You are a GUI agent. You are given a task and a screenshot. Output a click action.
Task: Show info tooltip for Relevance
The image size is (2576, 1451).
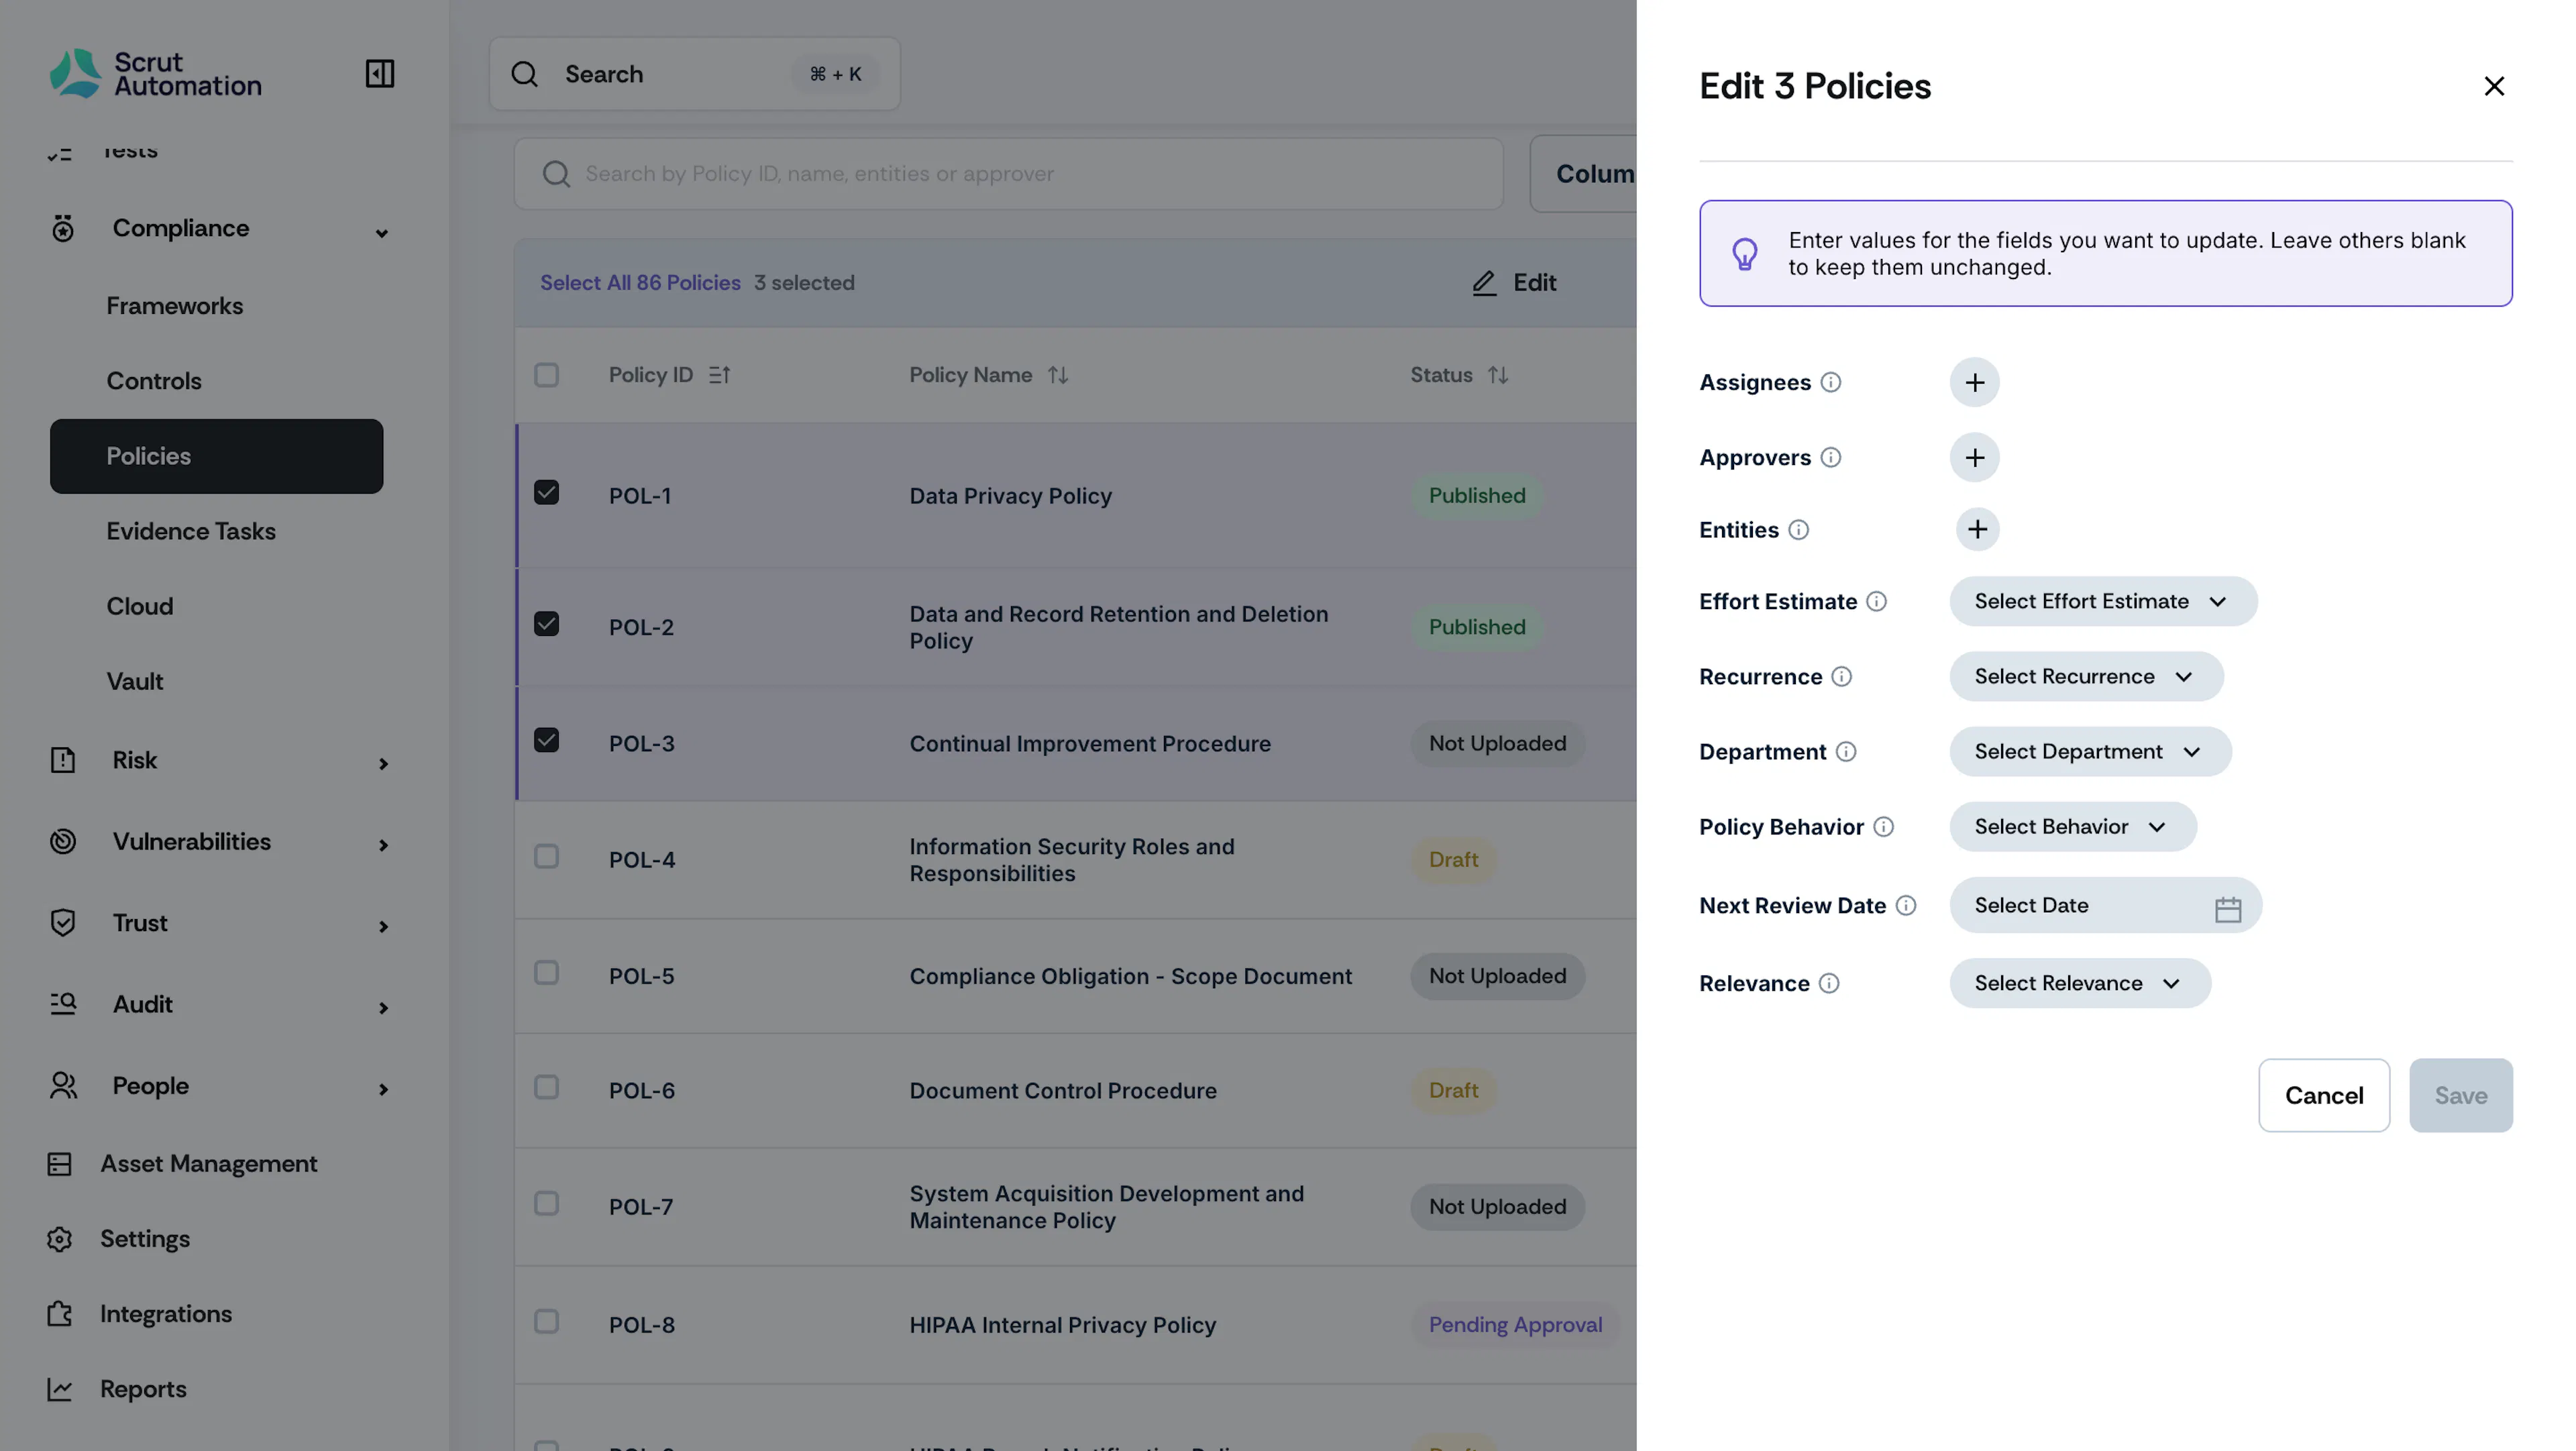point(1828,983)
